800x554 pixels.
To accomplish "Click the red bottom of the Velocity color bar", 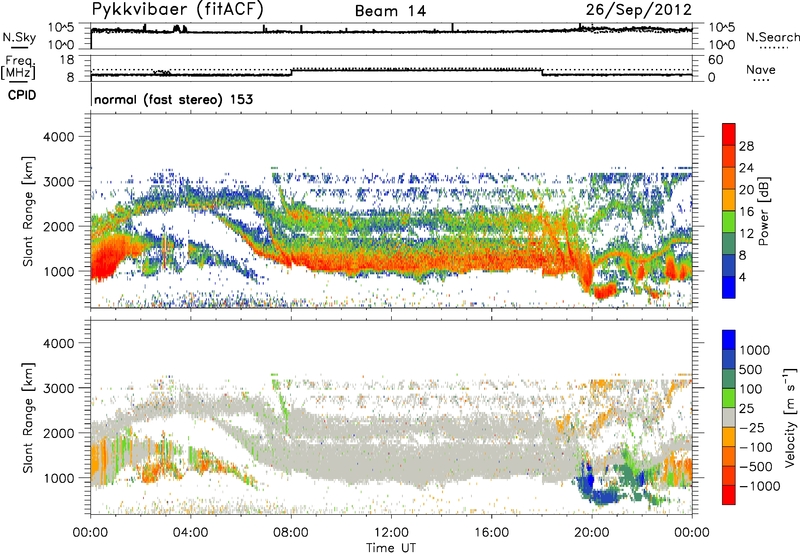I will click(729, 495).
